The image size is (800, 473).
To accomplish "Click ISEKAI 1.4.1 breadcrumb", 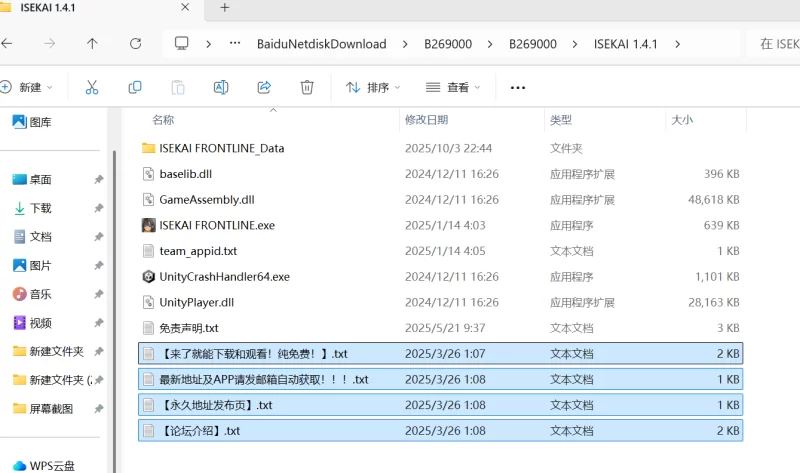I will click(626, 44).
